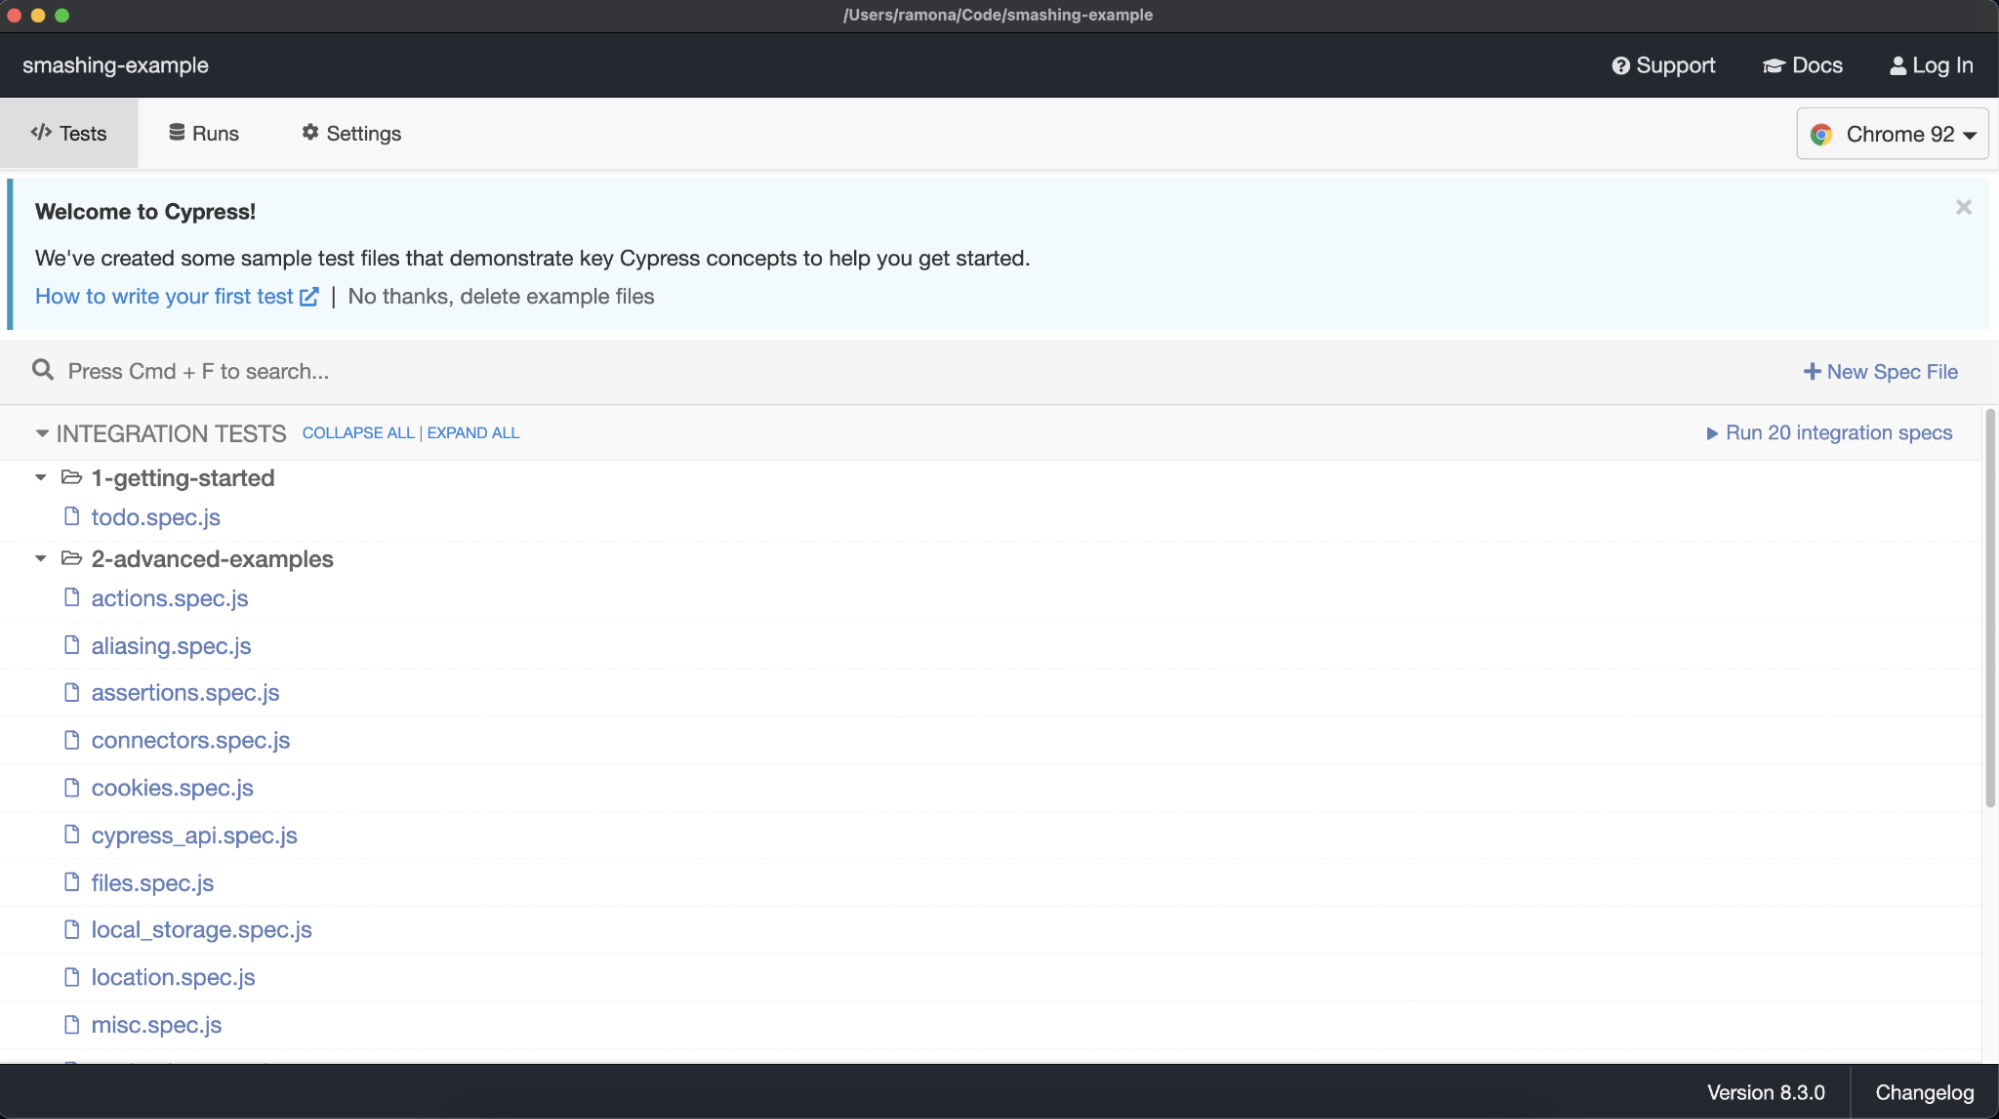Image resolution: width=1999 pixels, height=1119 pixels.
Task: Open cookies.spec.js test file
Action: [x=172, y=788]
